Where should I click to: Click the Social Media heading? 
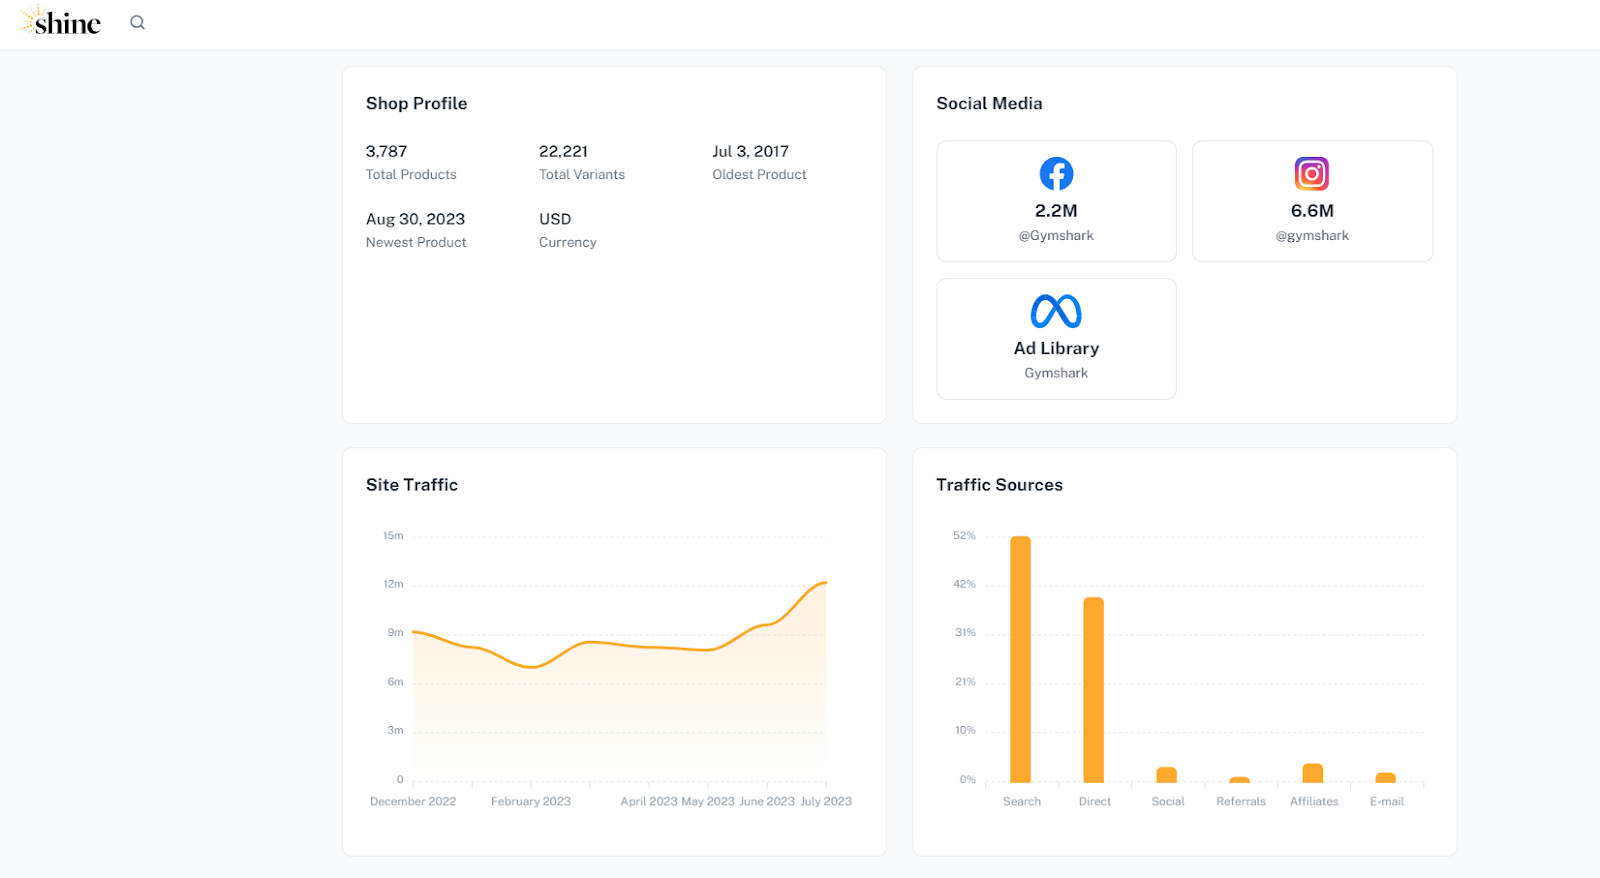coord(989,104)
